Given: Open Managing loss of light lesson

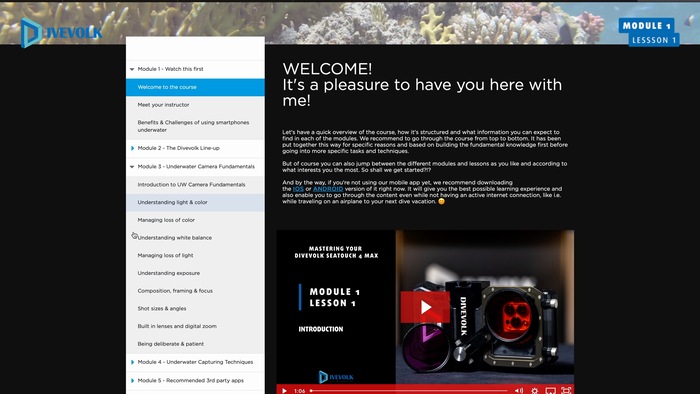Looking at the screenshot, I should click(195, 255).
